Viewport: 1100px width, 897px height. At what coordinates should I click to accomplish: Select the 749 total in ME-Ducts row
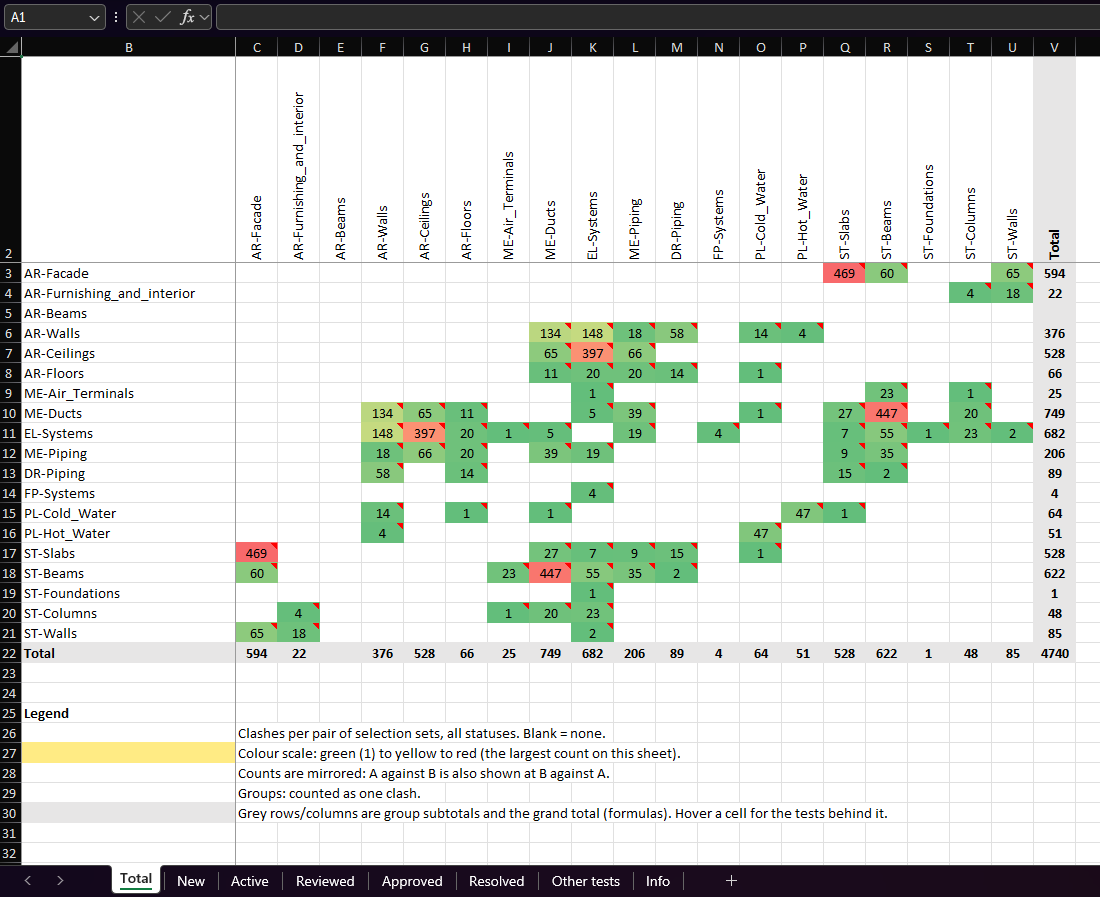click(1054, 414)
